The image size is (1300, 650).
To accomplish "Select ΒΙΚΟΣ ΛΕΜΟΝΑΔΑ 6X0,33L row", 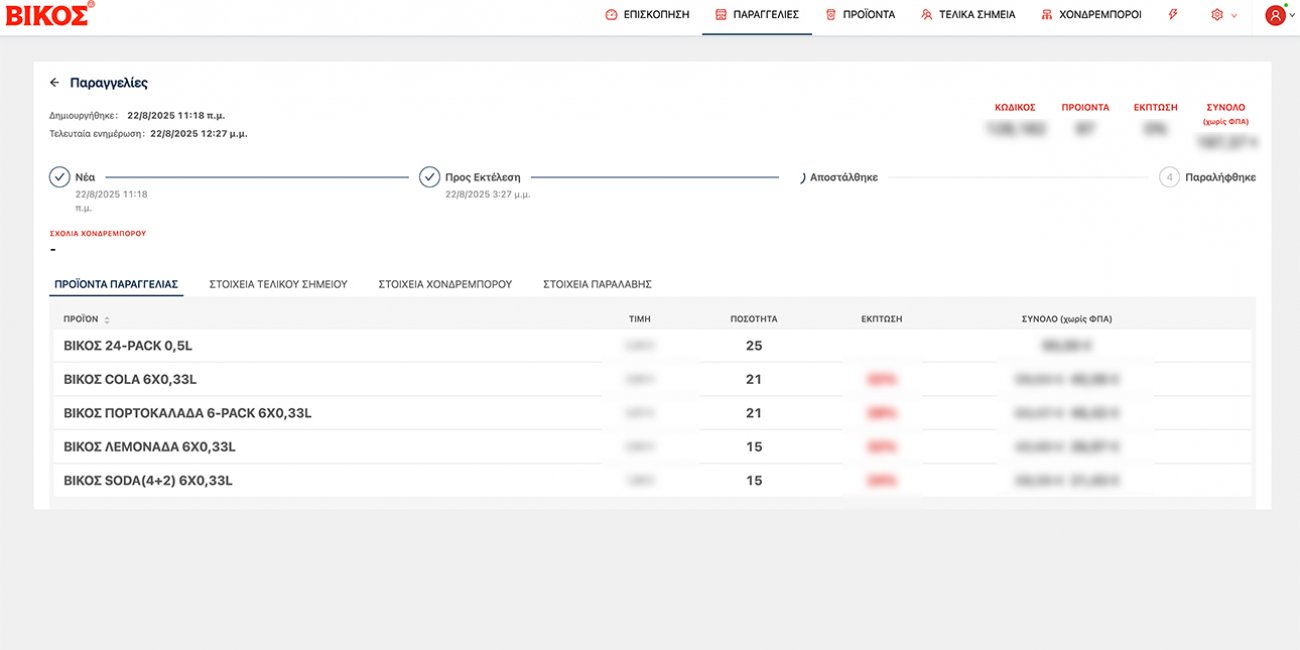I will coord(652,447).
